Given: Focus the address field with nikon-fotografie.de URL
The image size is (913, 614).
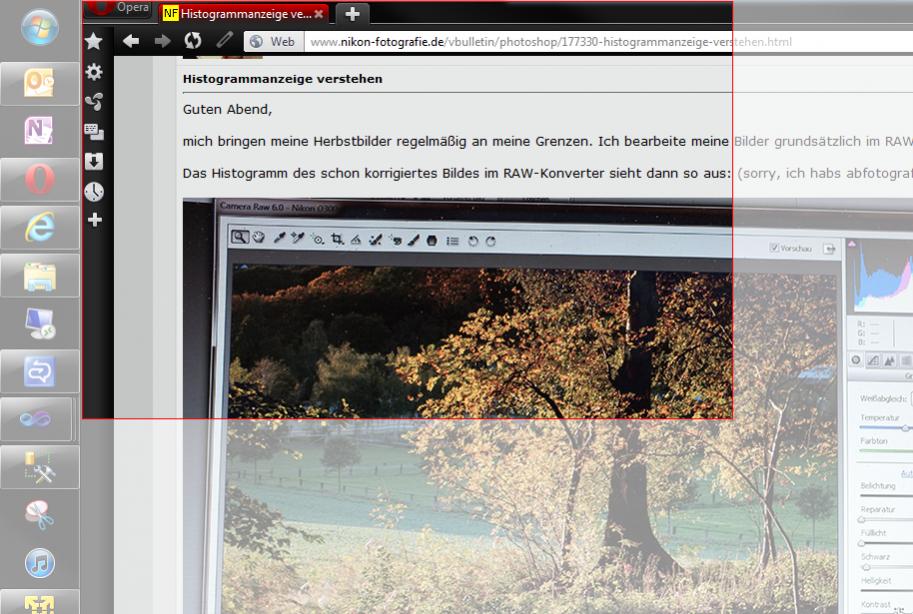Looking at the screenshot, I should coord(608,42).
